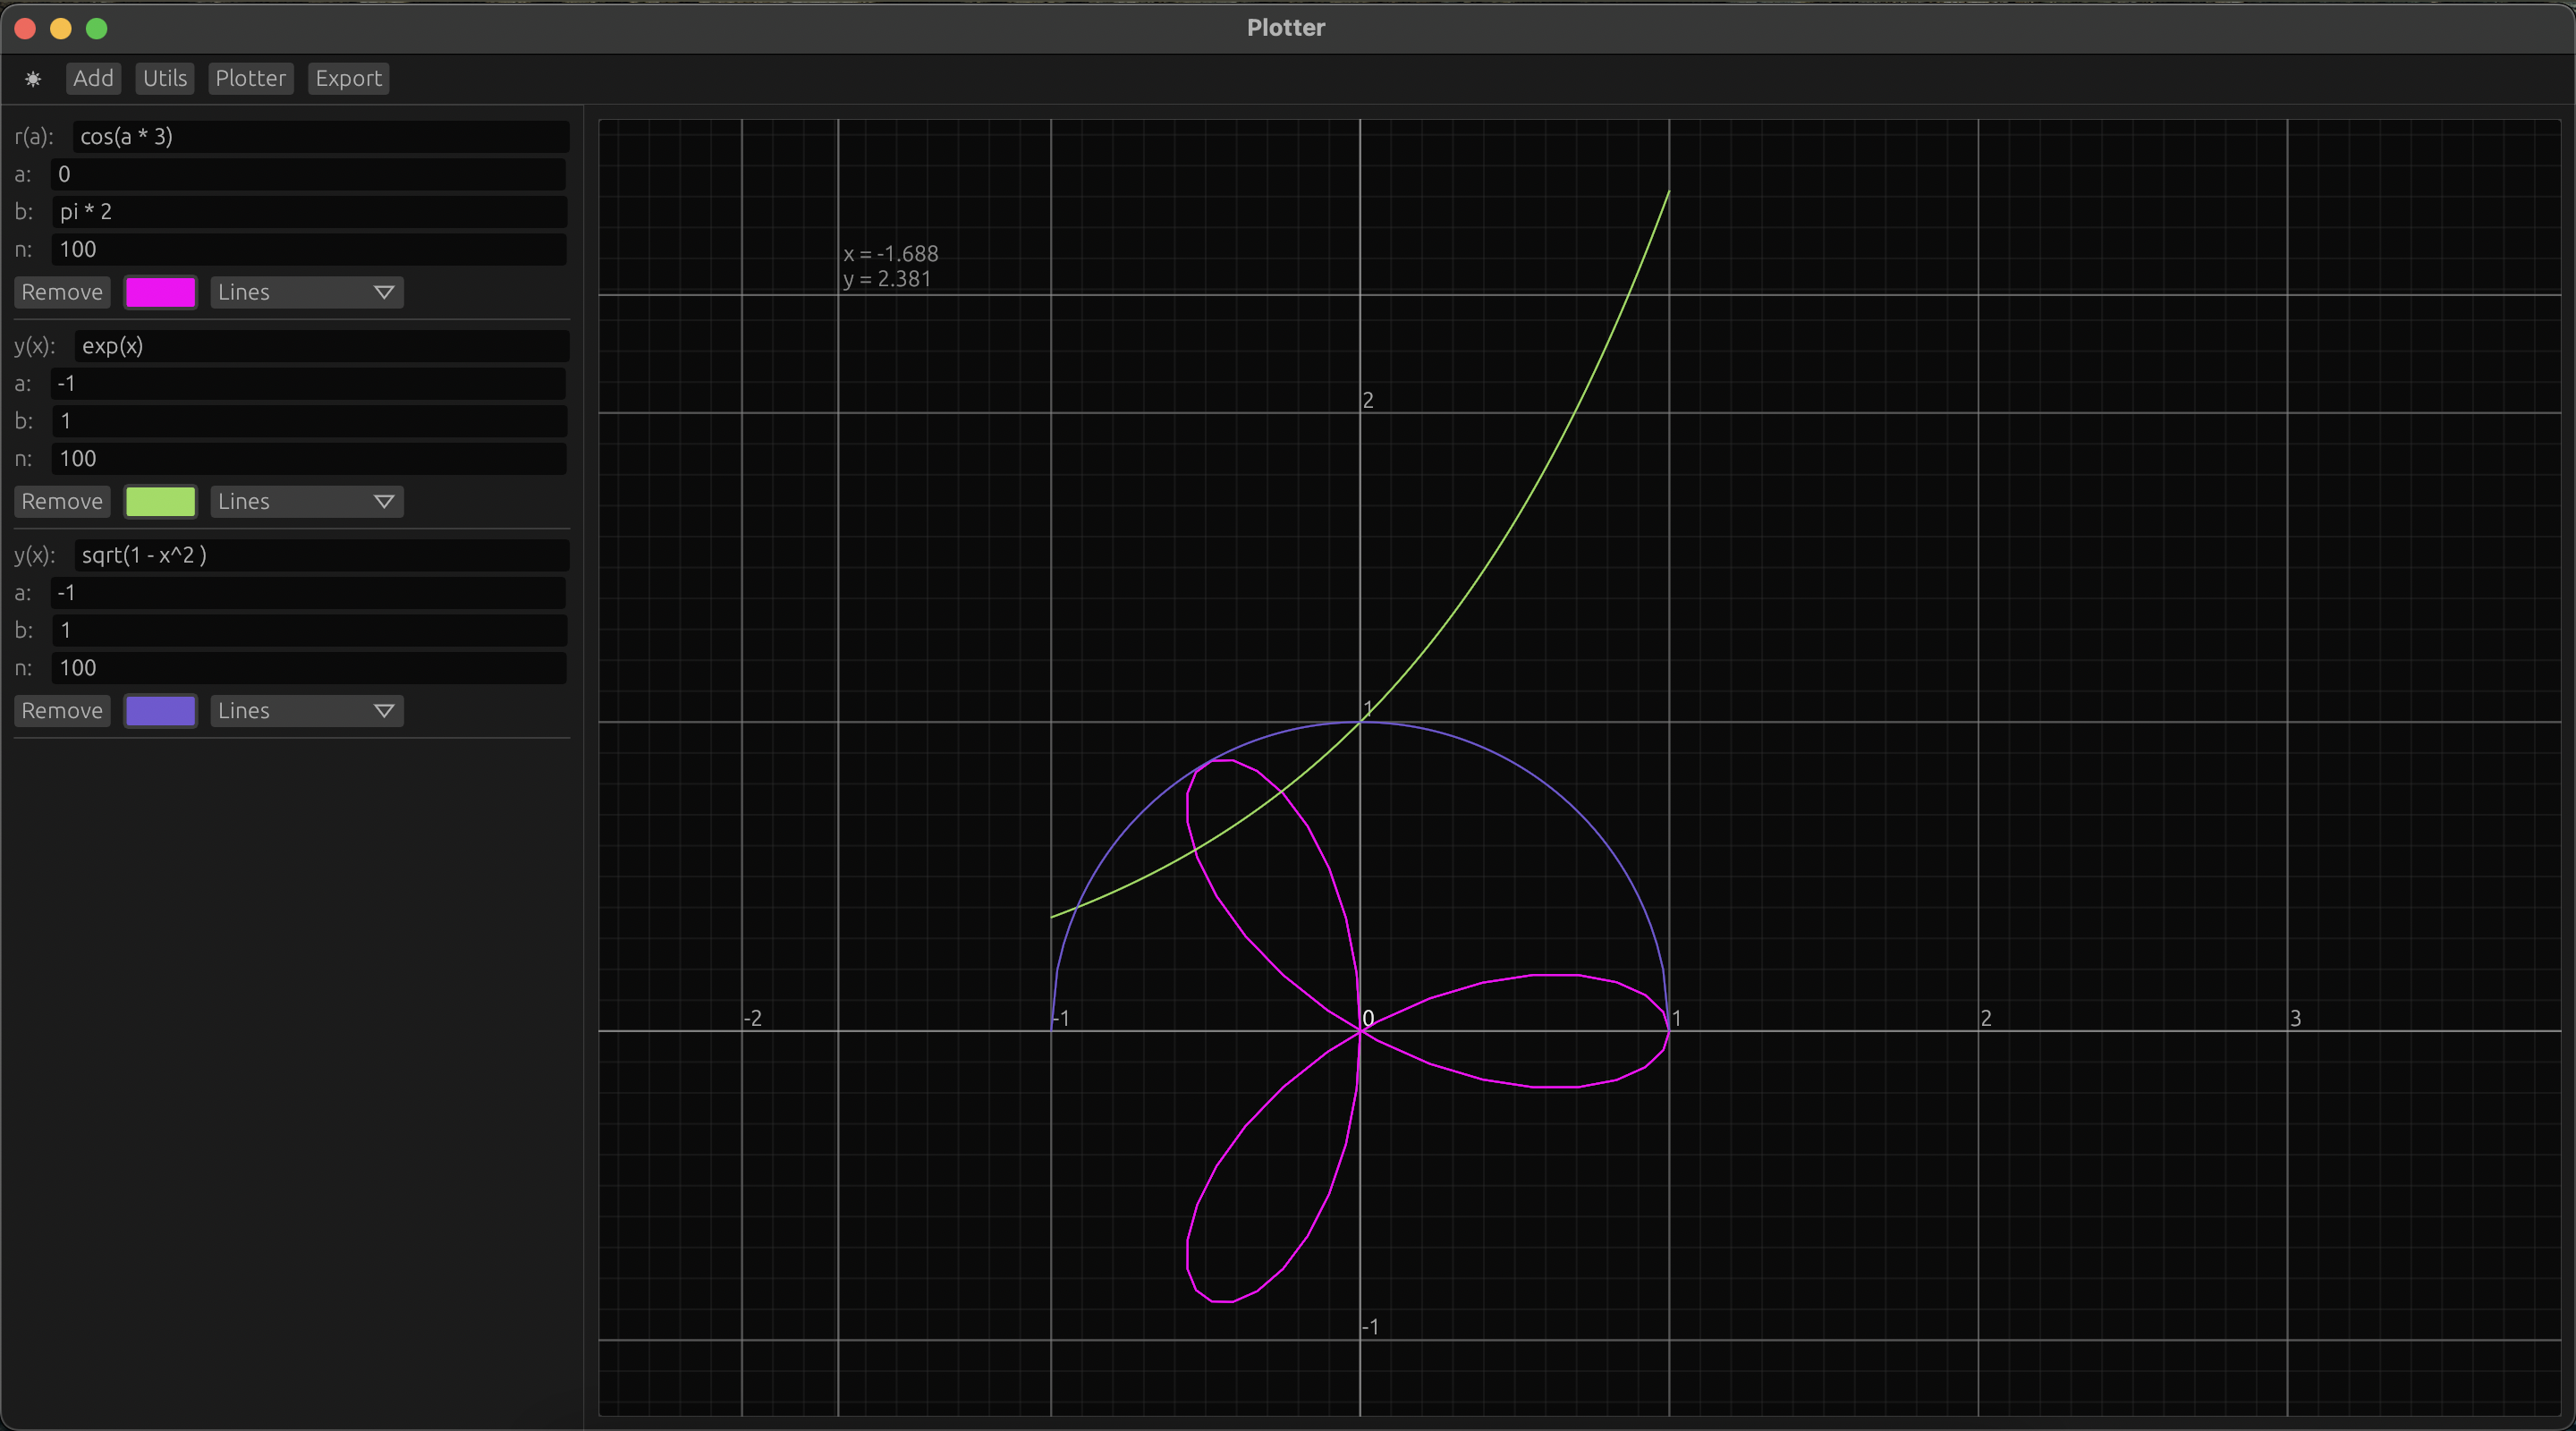Click the y(x) field containing exp(x)
2576x1431 pixels.
click(320, 346)
